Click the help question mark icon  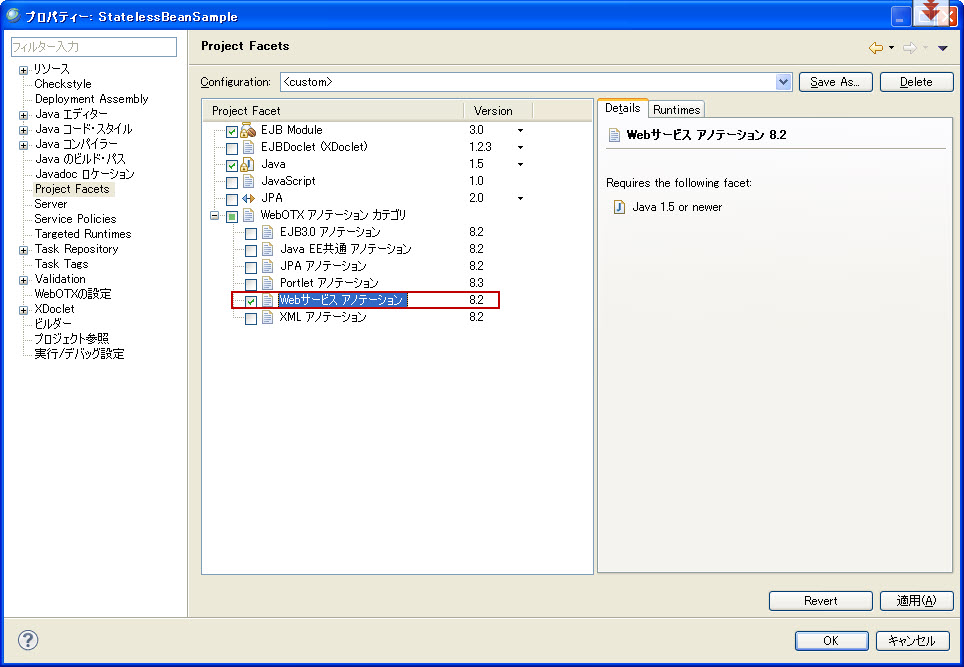click(x=28, y=640)
